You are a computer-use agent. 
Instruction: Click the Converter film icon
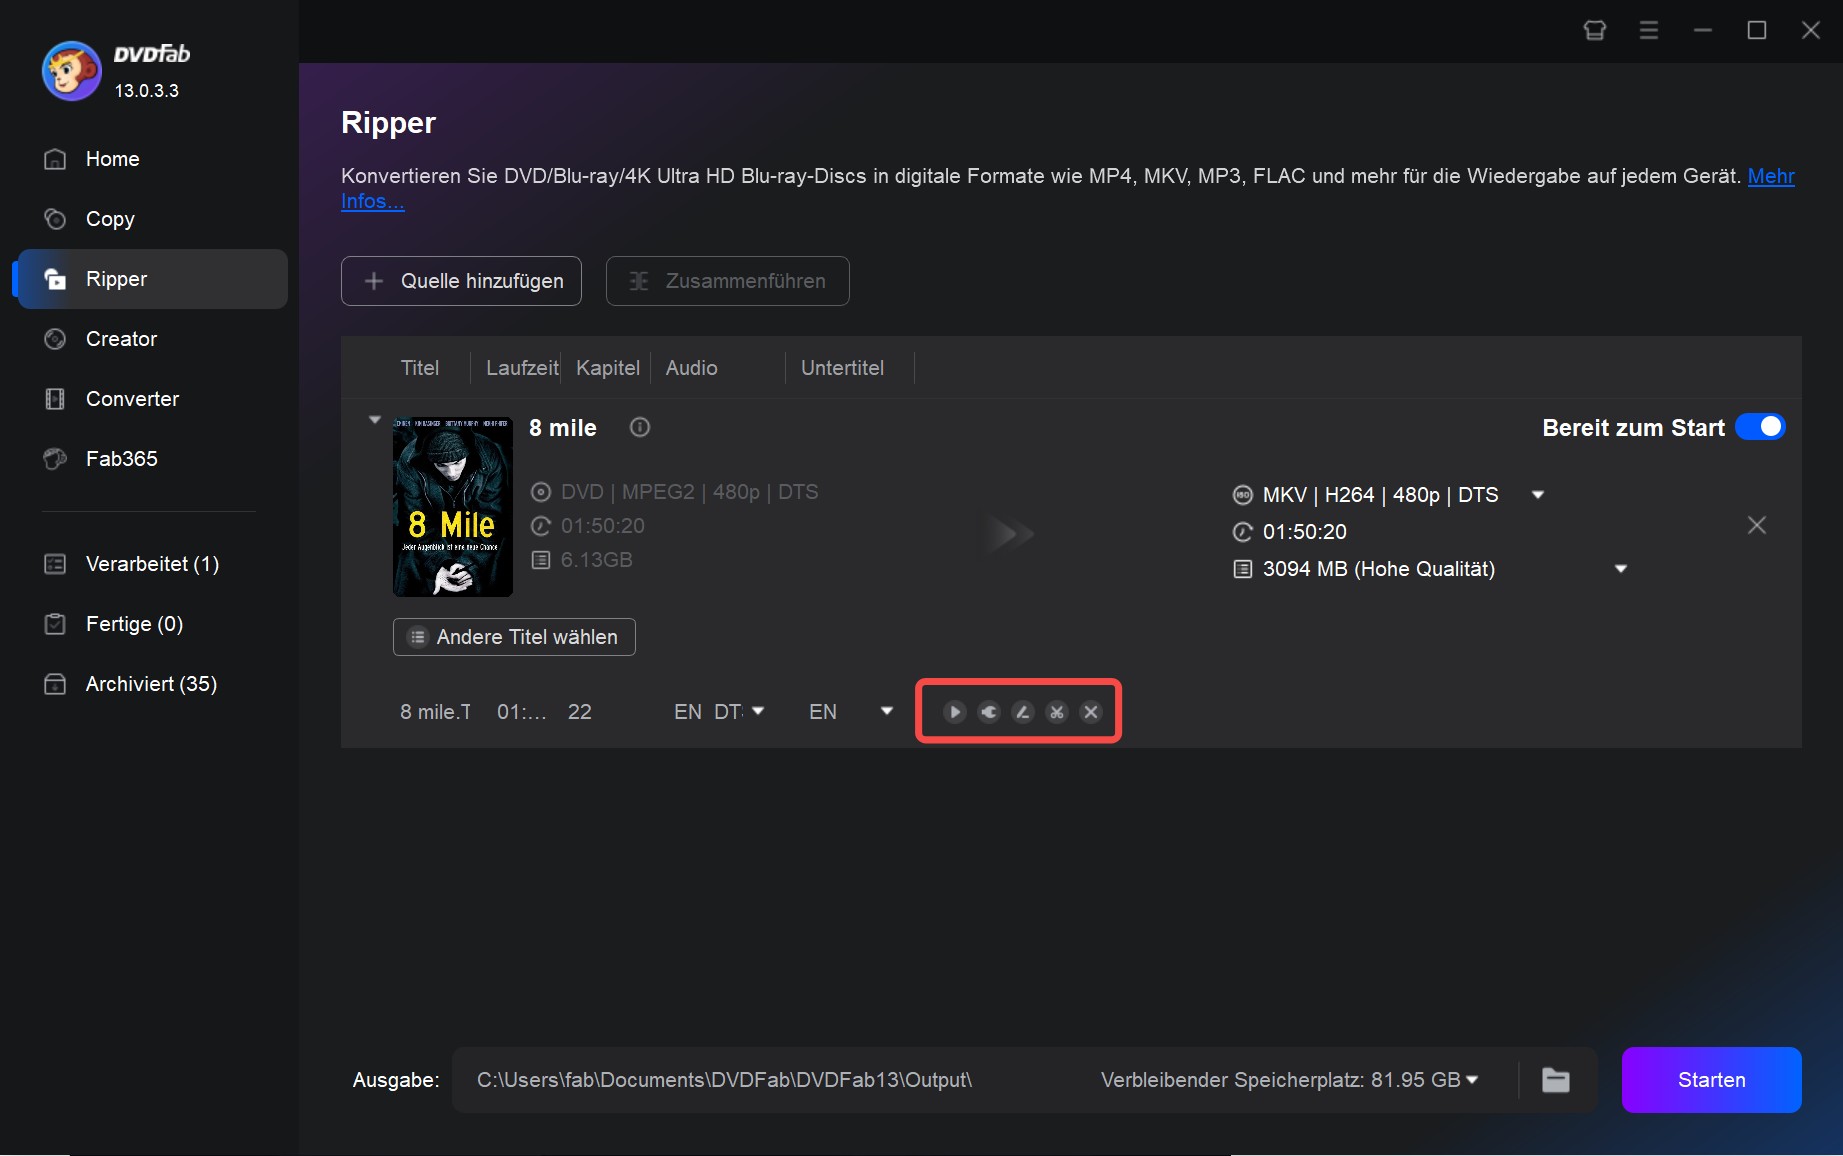pos(55,399)
